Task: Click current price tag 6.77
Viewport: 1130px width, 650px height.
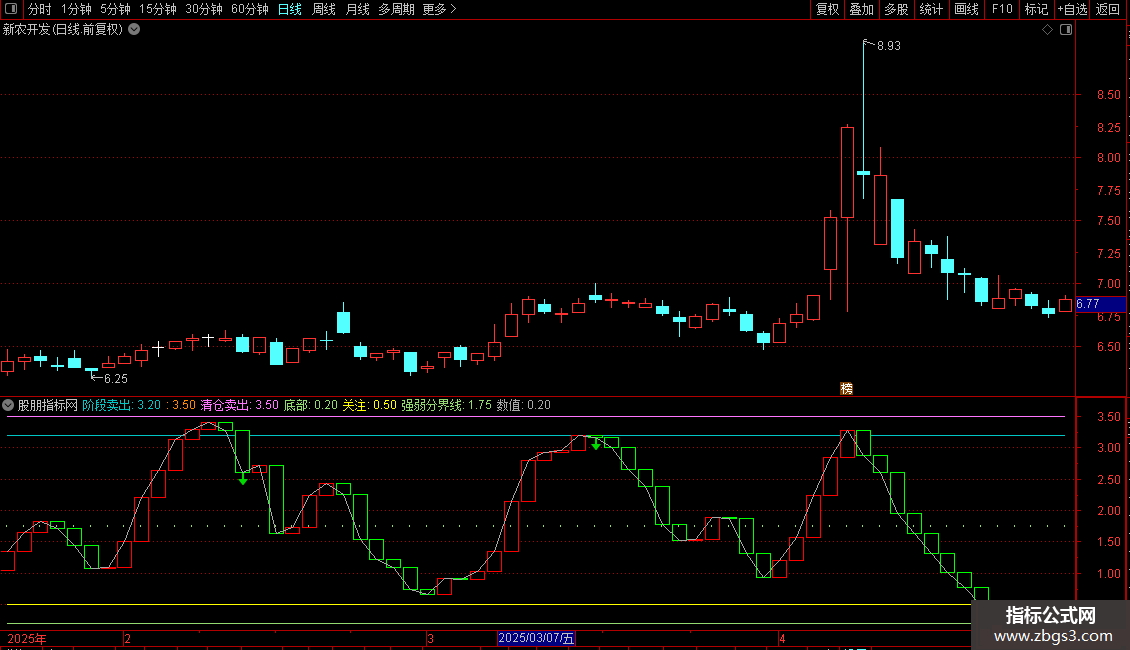Action: [1100, 304]
